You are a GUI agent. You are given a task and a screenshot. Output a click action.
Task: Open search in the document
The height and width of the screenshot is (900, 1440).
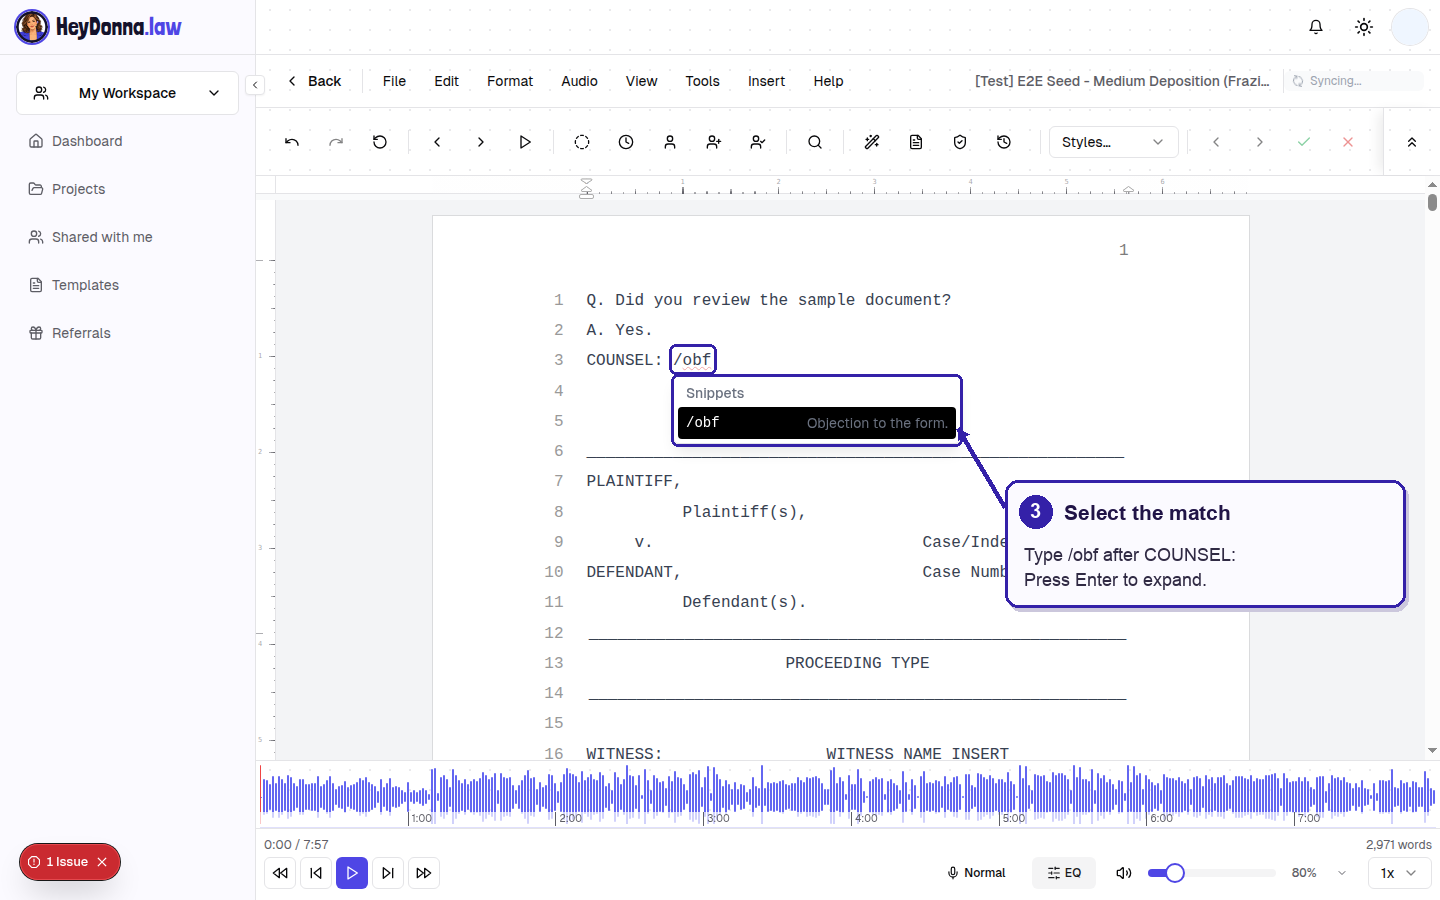pyautogui.click(x=815, y=142)
